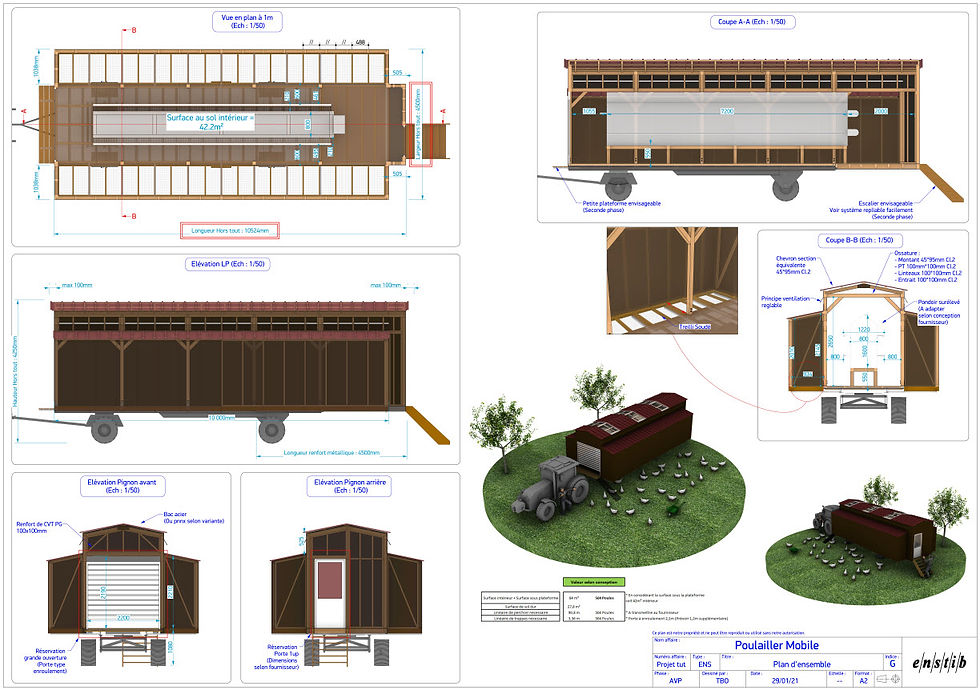Click the grey tractor in the large render

[550, 489]
